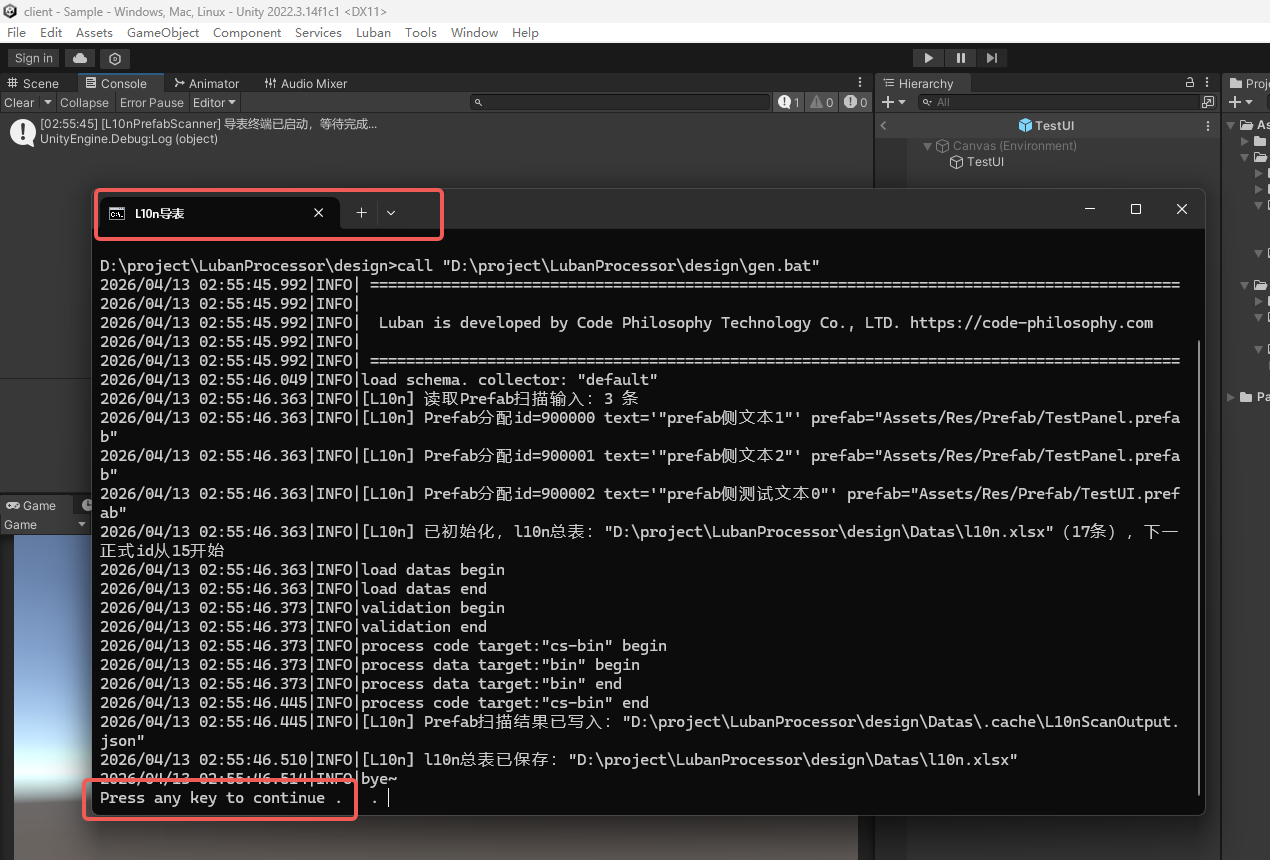Click the blue TestUI prefab cube icon

pos(1025,125)
